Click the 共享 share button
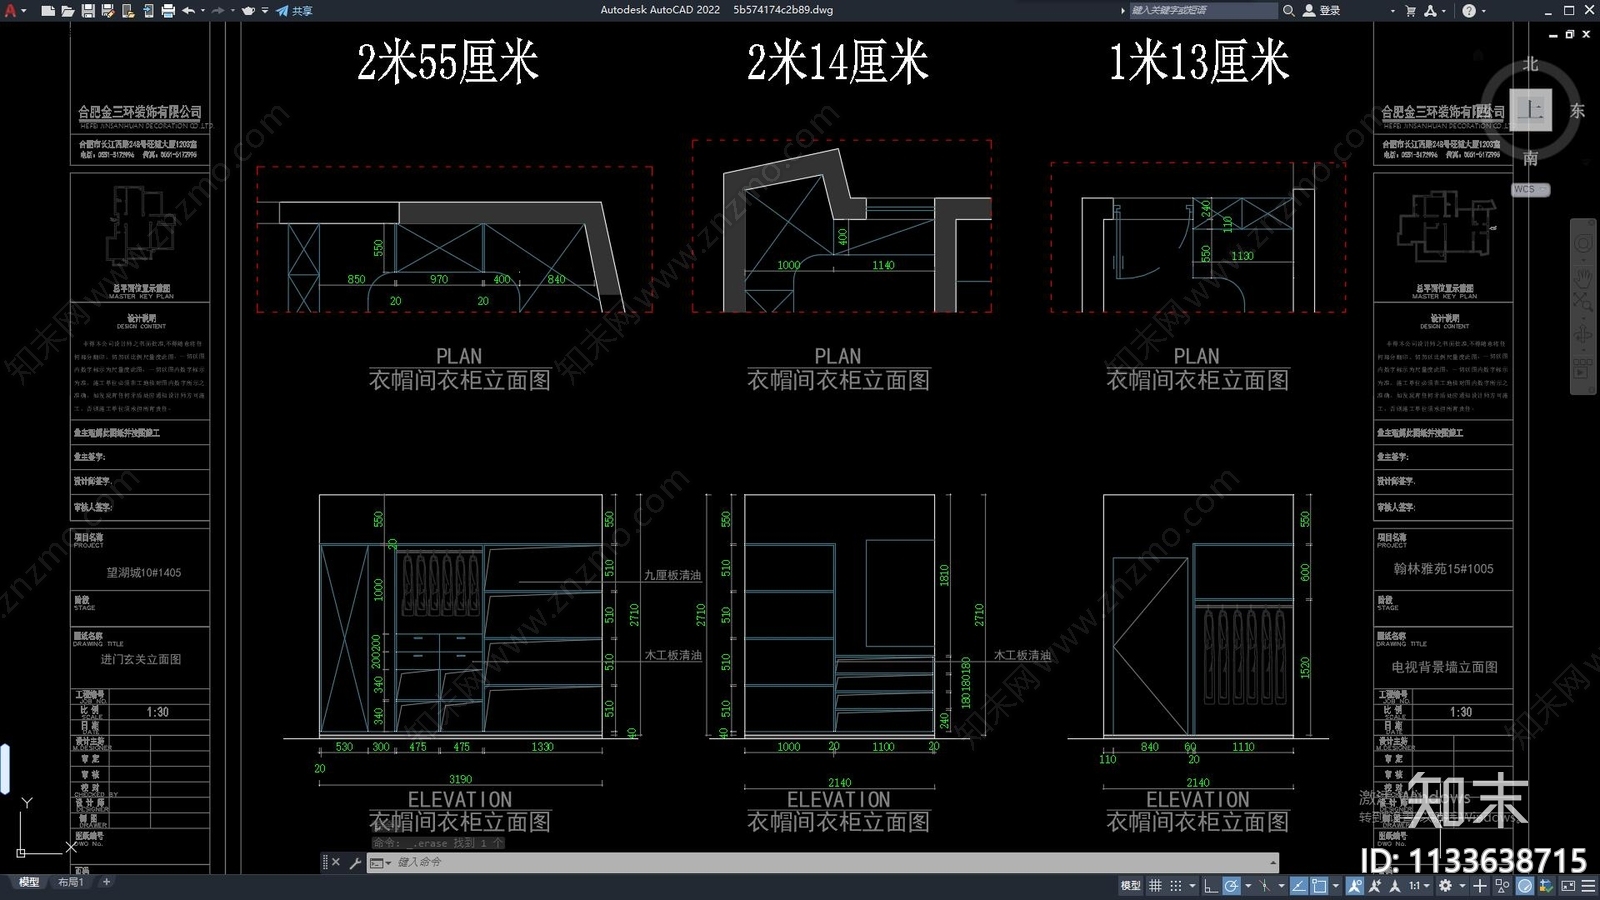 pos(294,10)
